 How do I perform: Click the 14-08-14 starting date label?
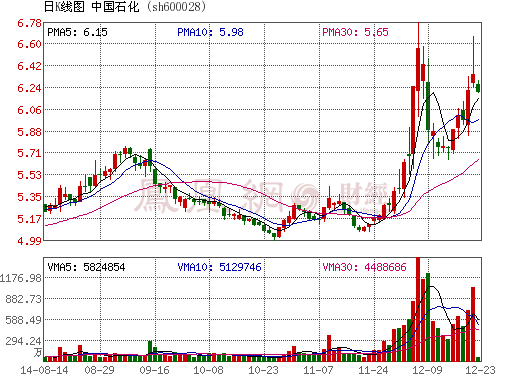44,370
